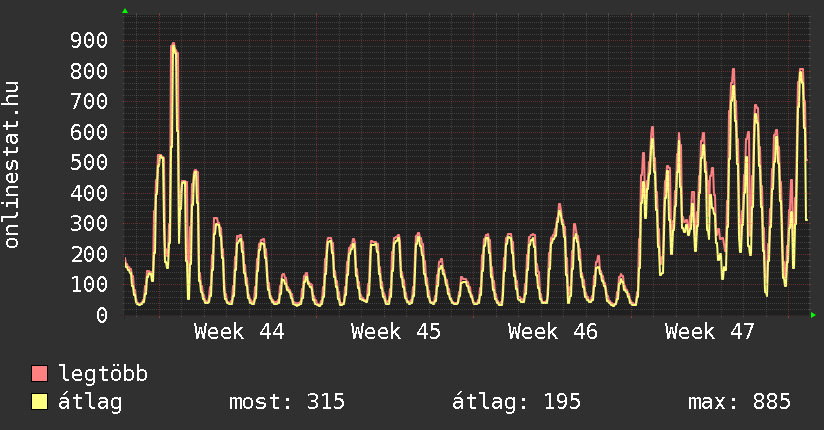The width and height of the screenshot is (824, 430).
Task: Select the Week 45 axis label
Action: pyautogui.click(x=396, y=331)
